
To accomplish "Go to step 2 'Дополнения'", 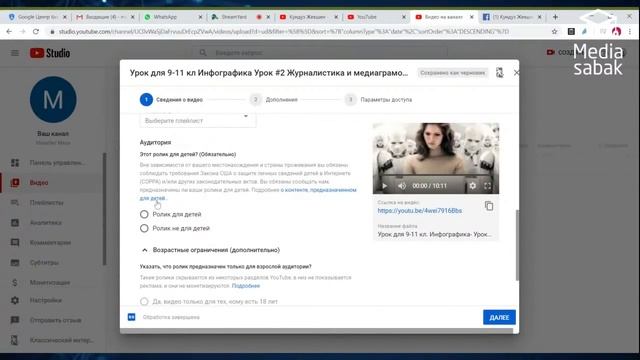I will coord(273,100).
